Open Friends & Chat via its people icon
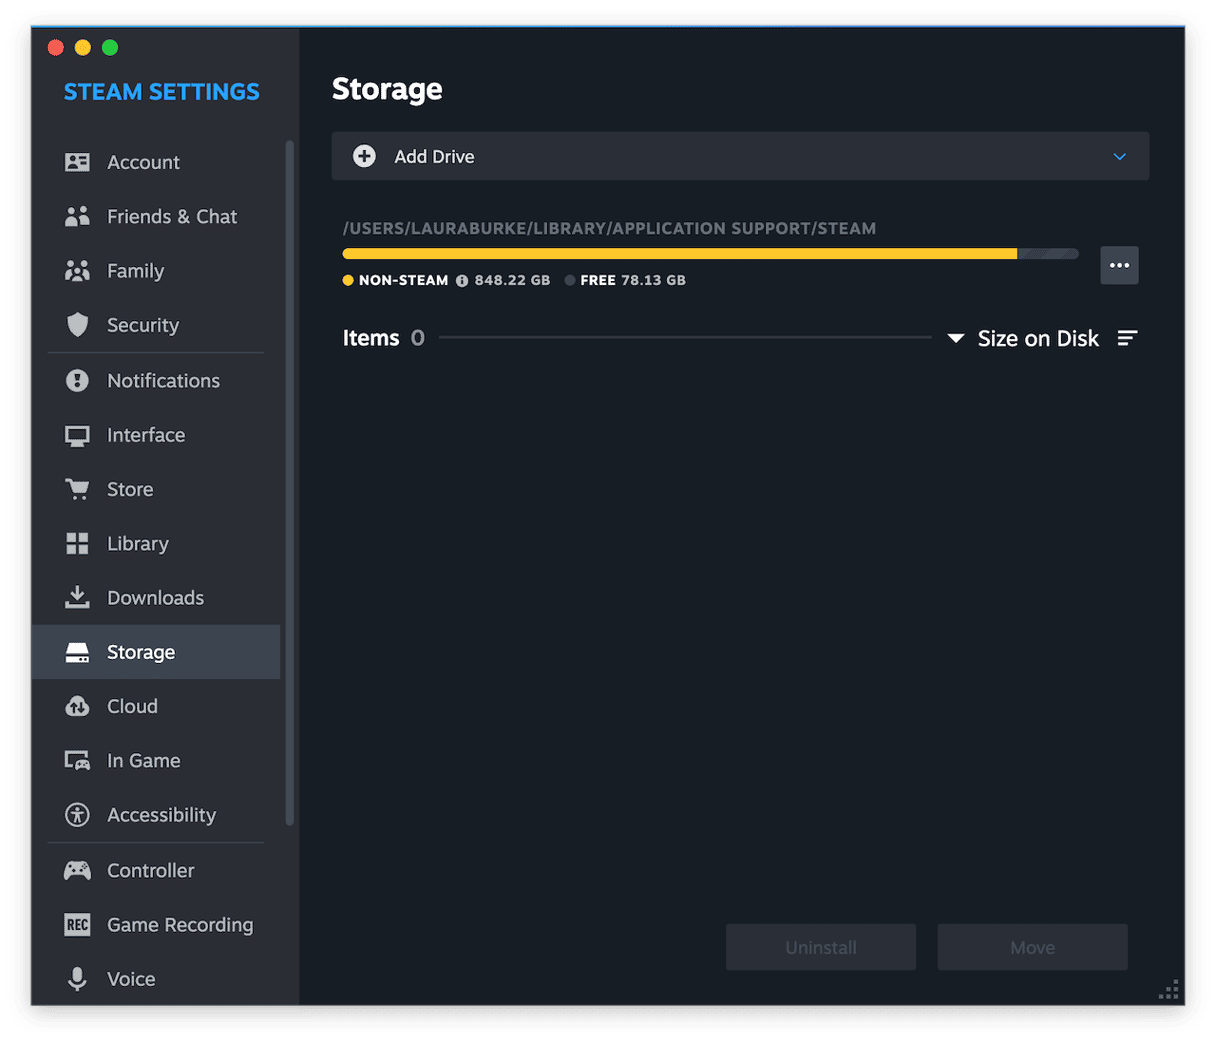Viewport: 1216px width, 1042px height. click(x=77, y=217)
